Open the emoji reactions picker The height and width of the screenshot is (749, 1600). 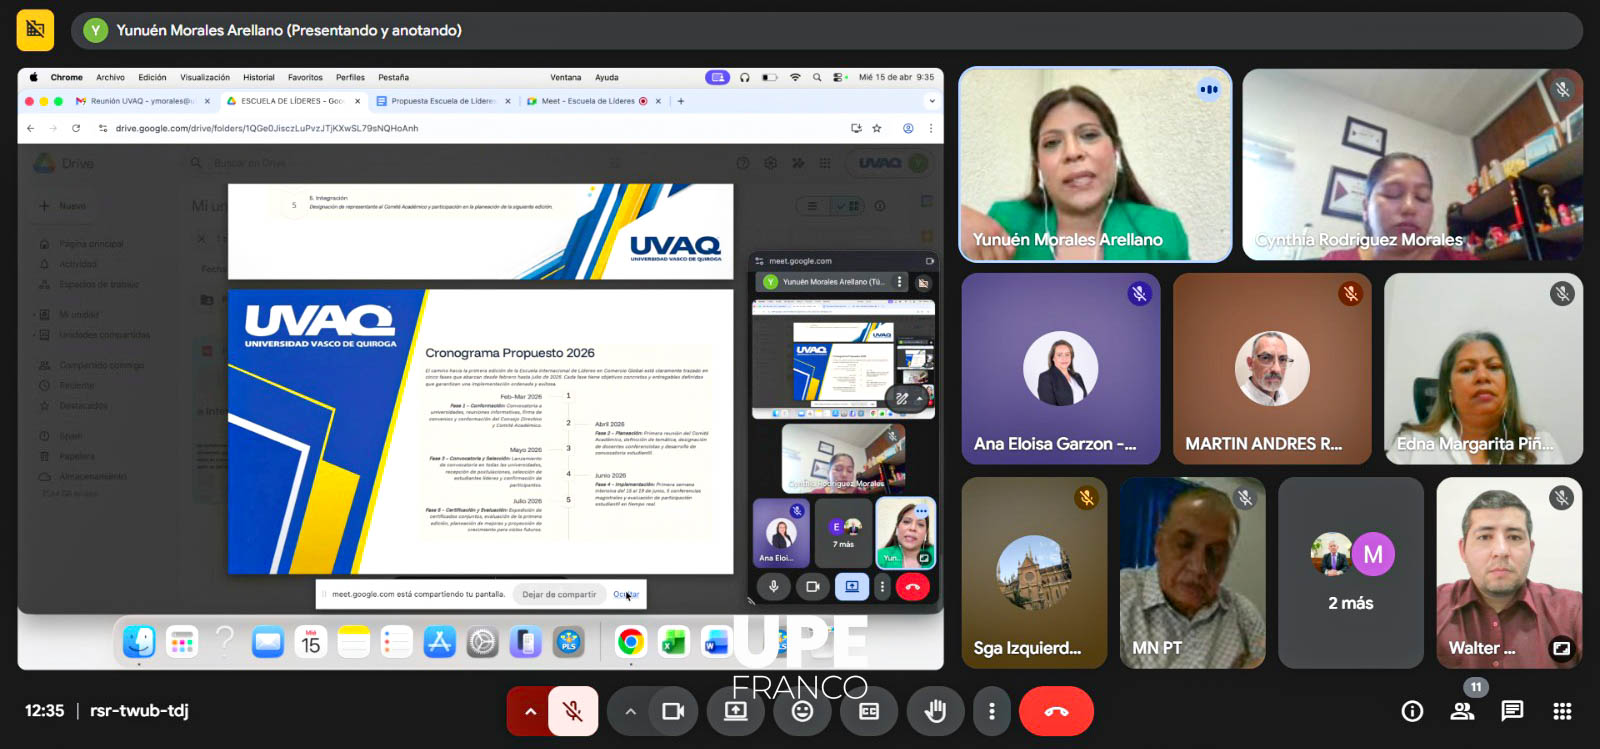(802, 711)
